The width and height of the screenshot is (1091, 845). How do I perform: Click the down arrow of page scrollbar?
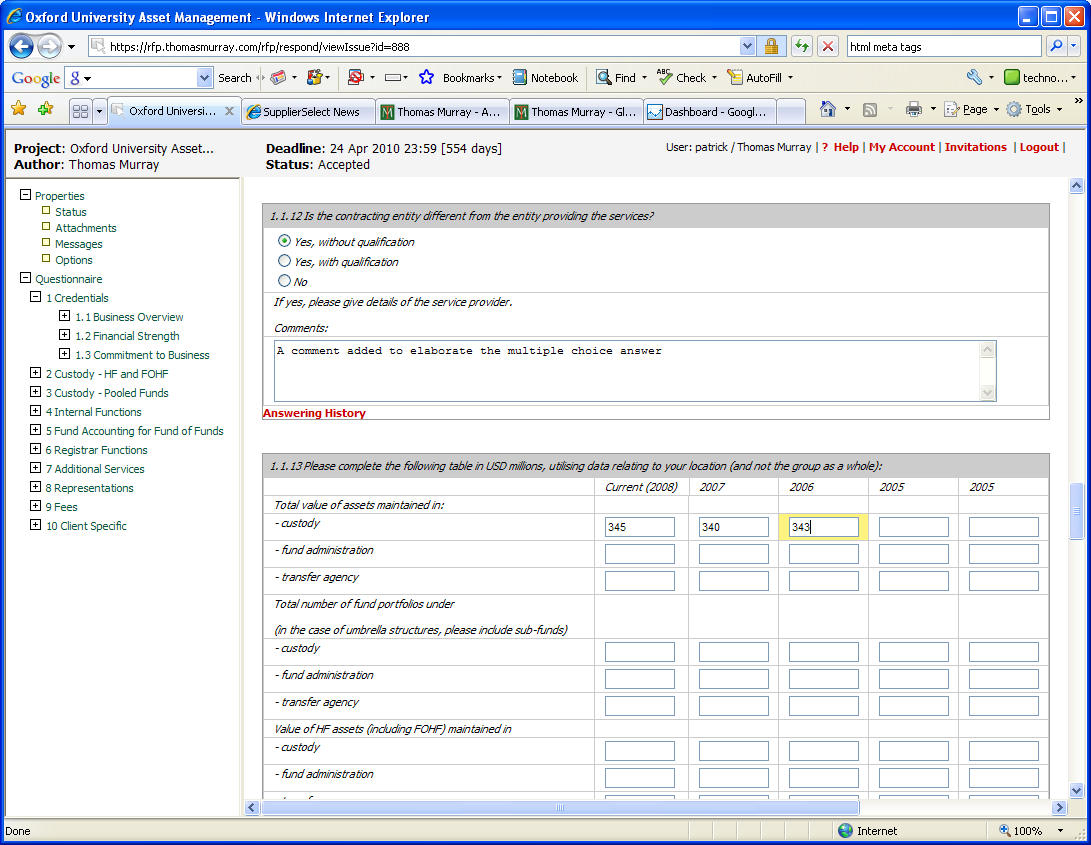tap(1076, 790)
